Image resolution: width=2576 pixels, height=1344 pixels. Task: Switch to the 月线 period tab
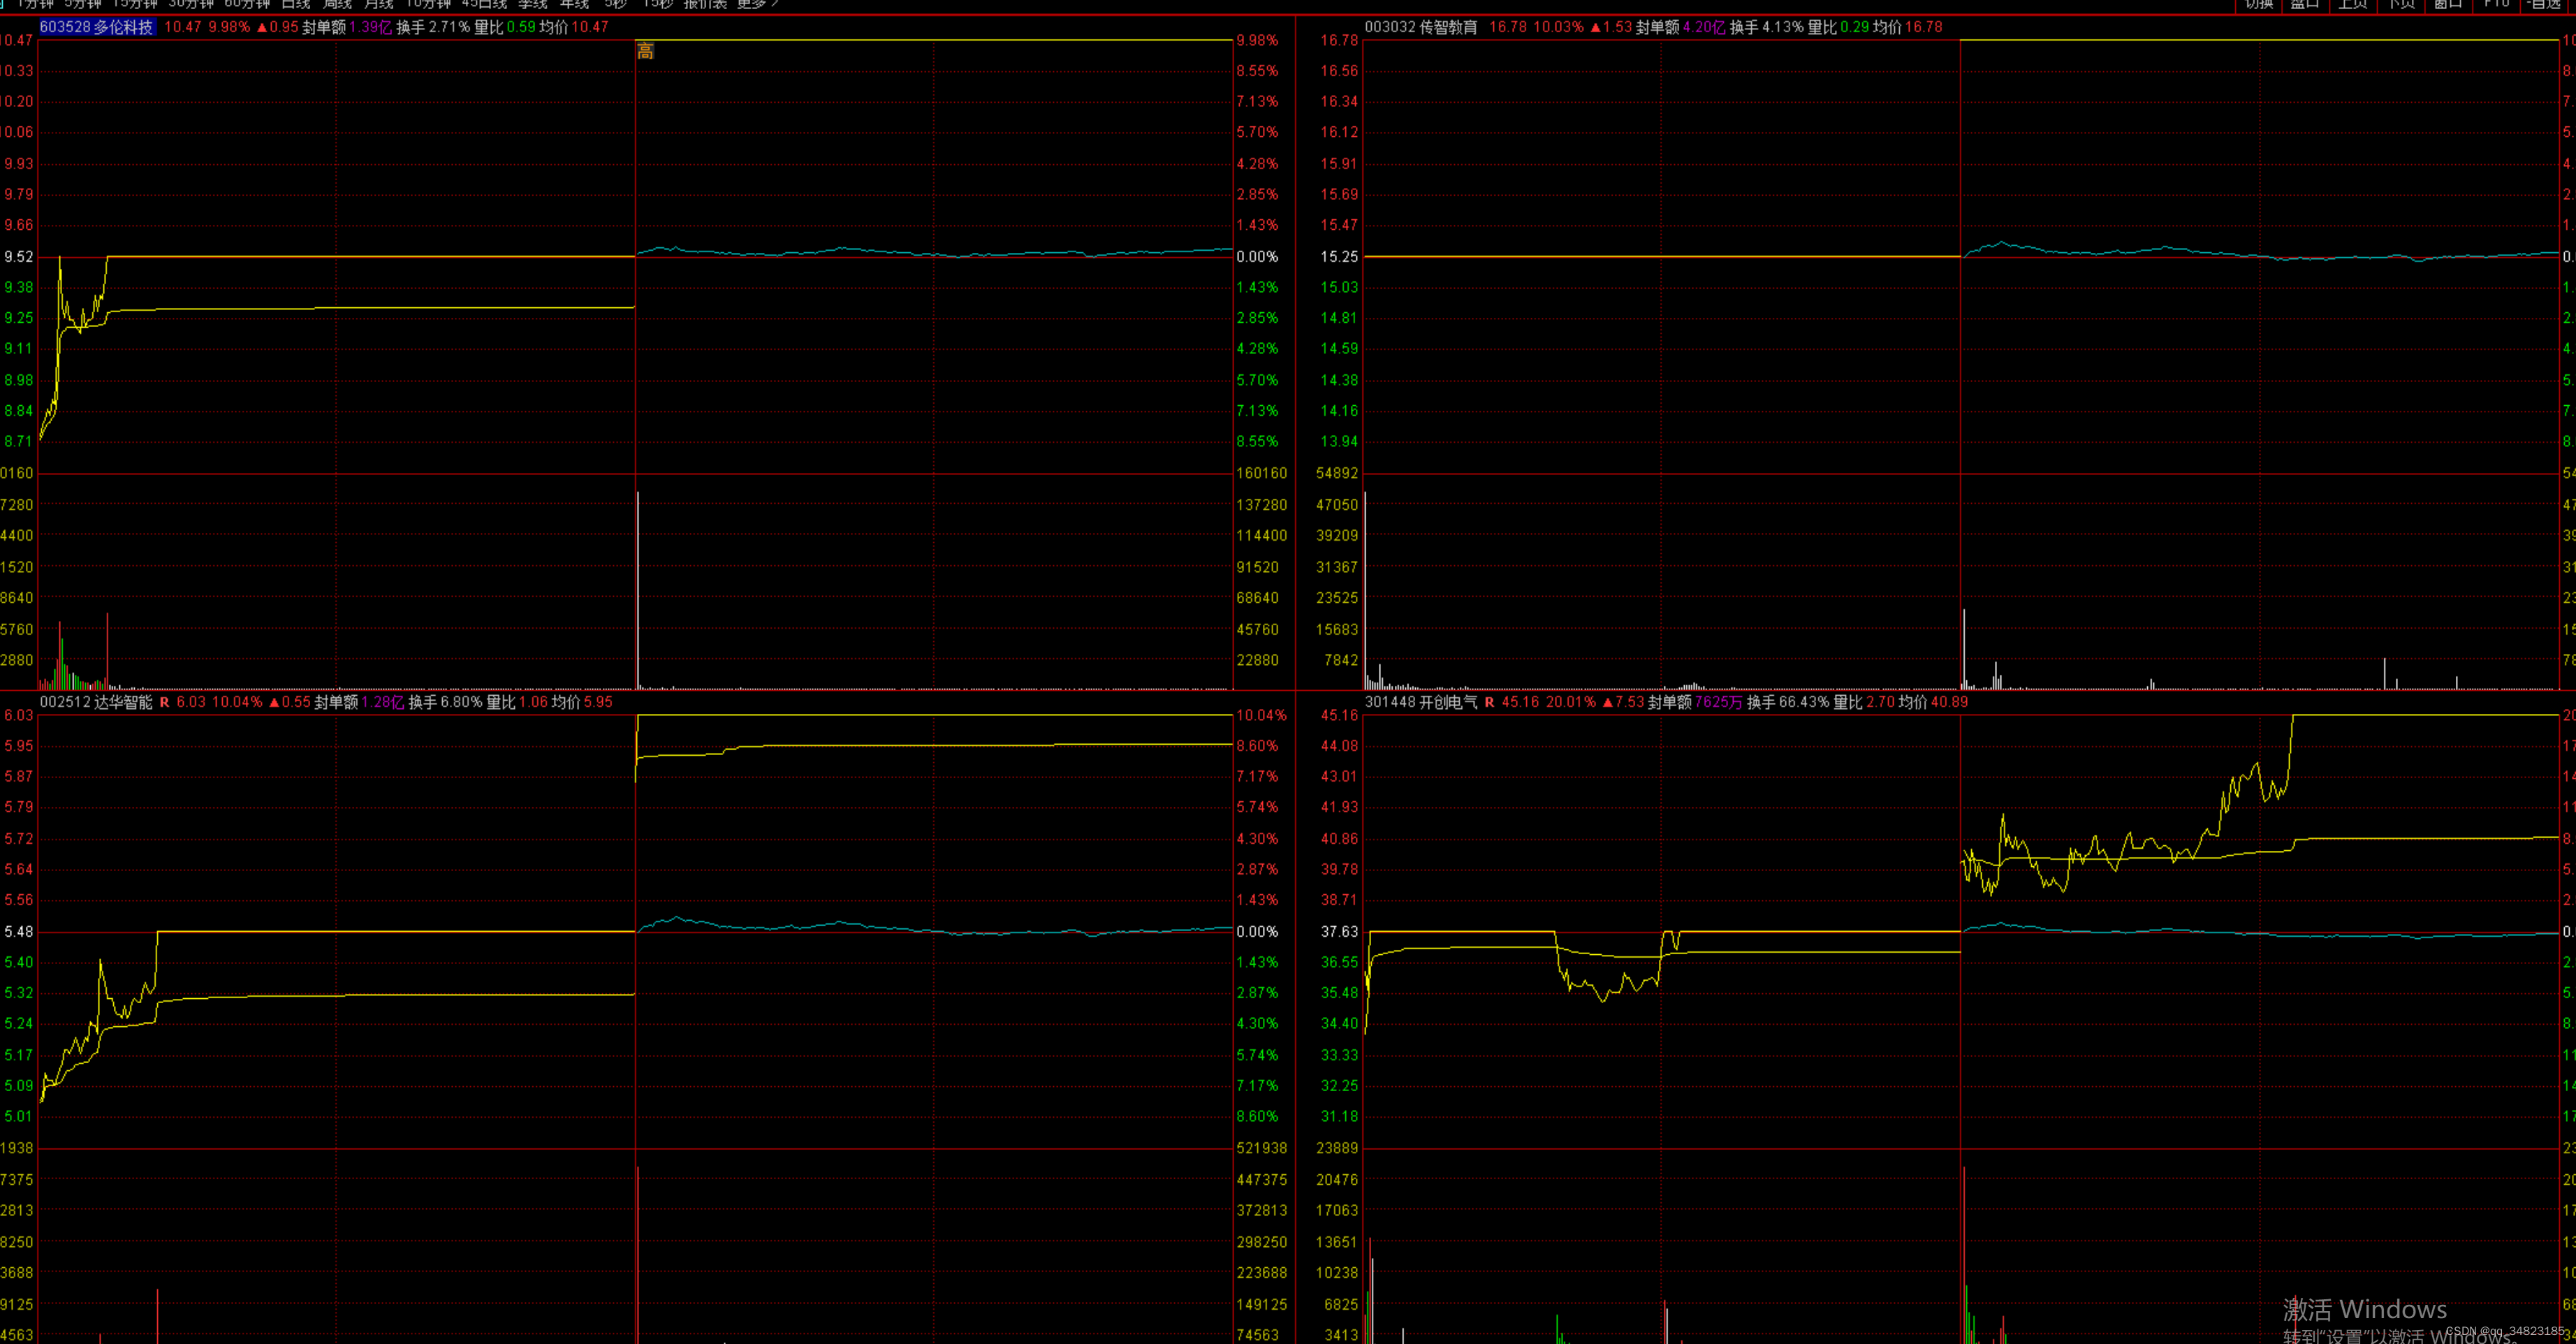click(378, 4)
